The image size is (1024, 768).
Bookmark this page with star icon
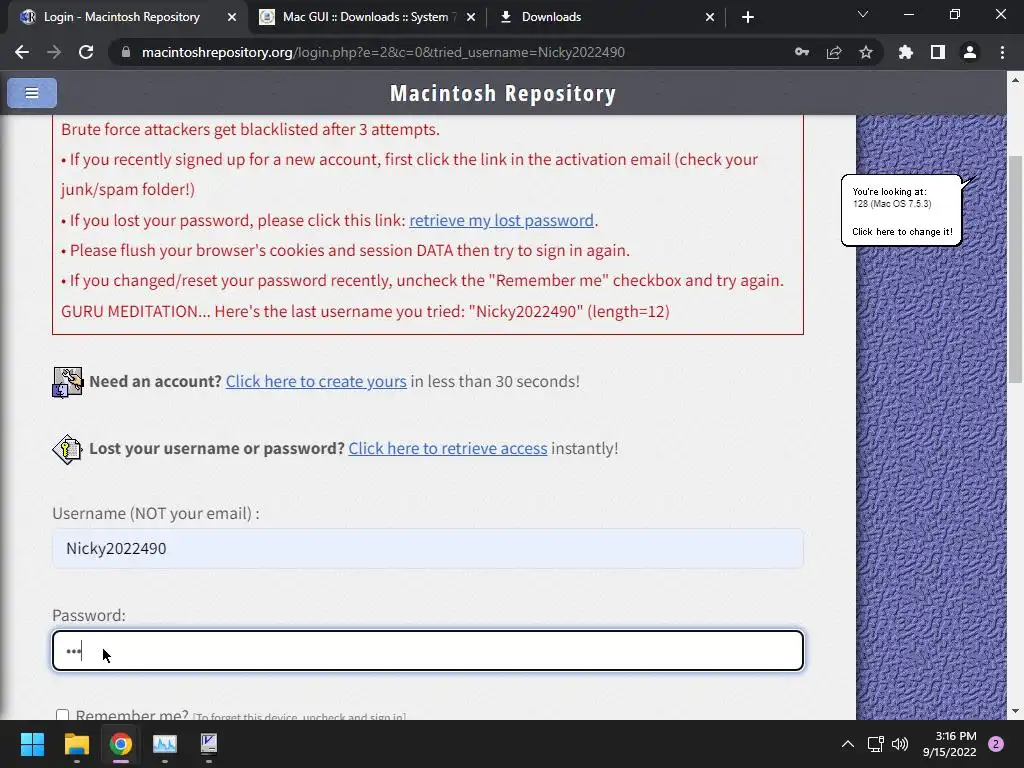866,52
